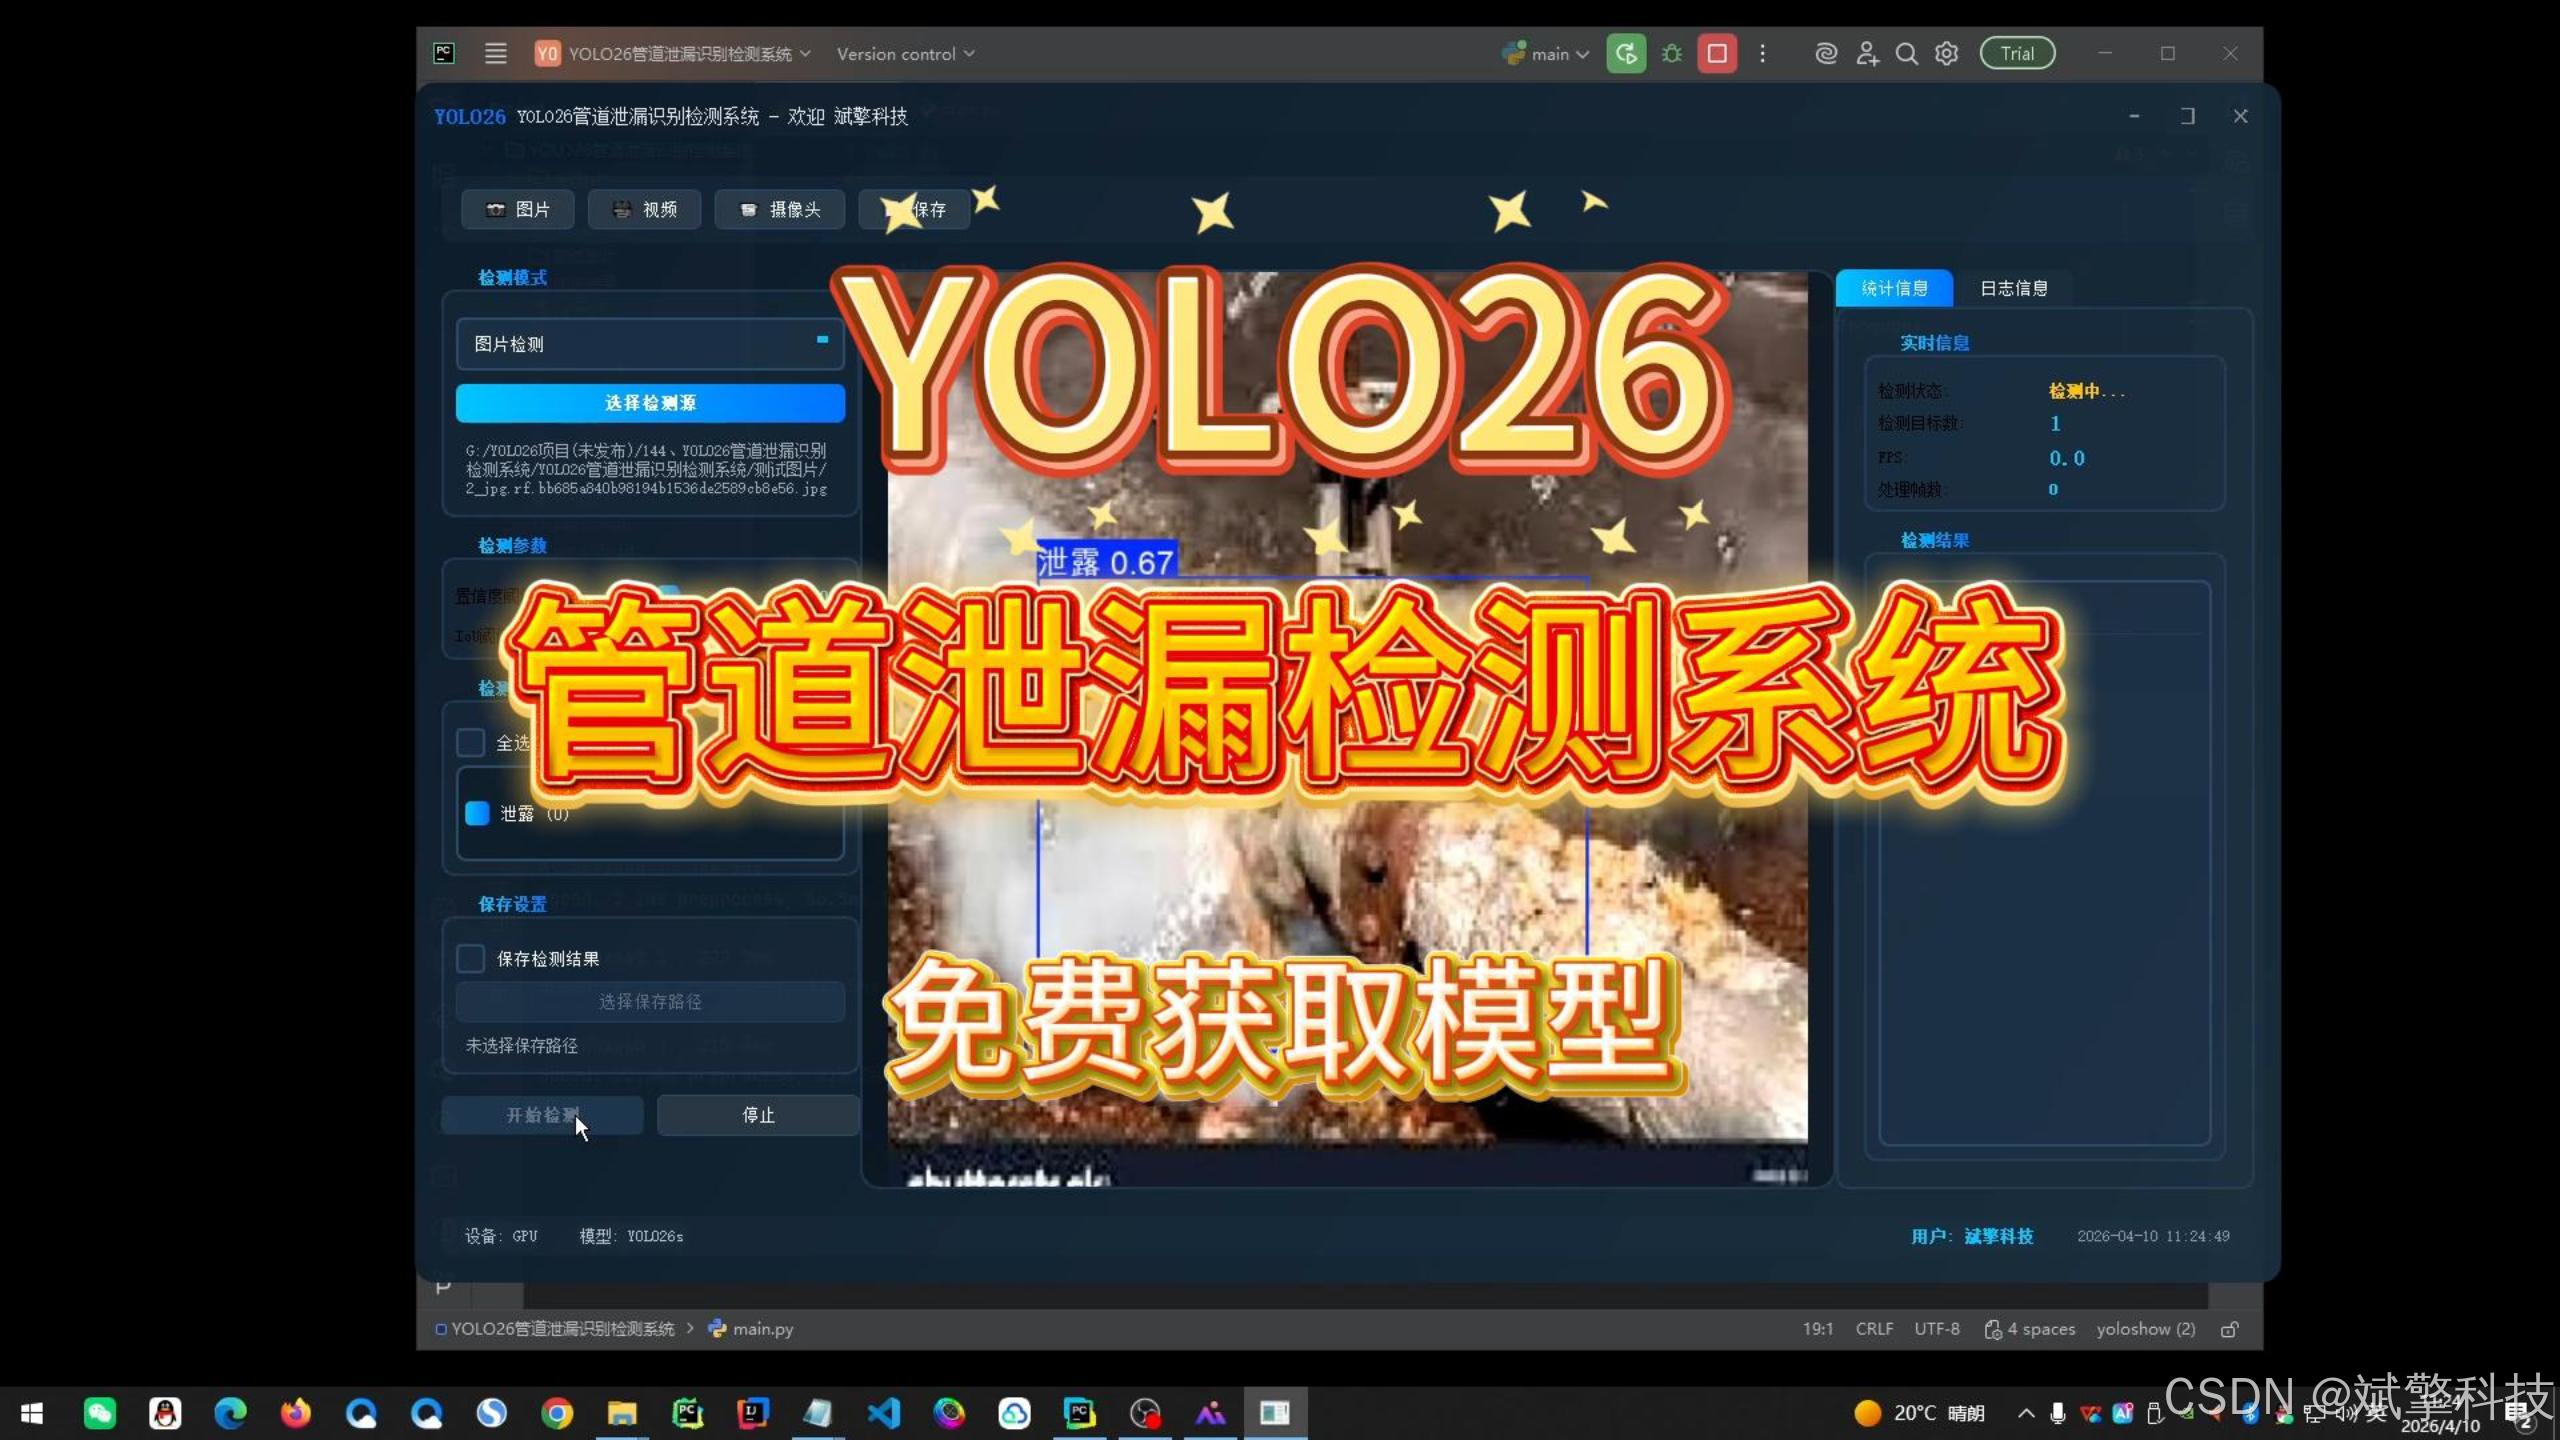Click the selected image file path text
The width and height of the screenshot is (2560, 1440).
646,469
